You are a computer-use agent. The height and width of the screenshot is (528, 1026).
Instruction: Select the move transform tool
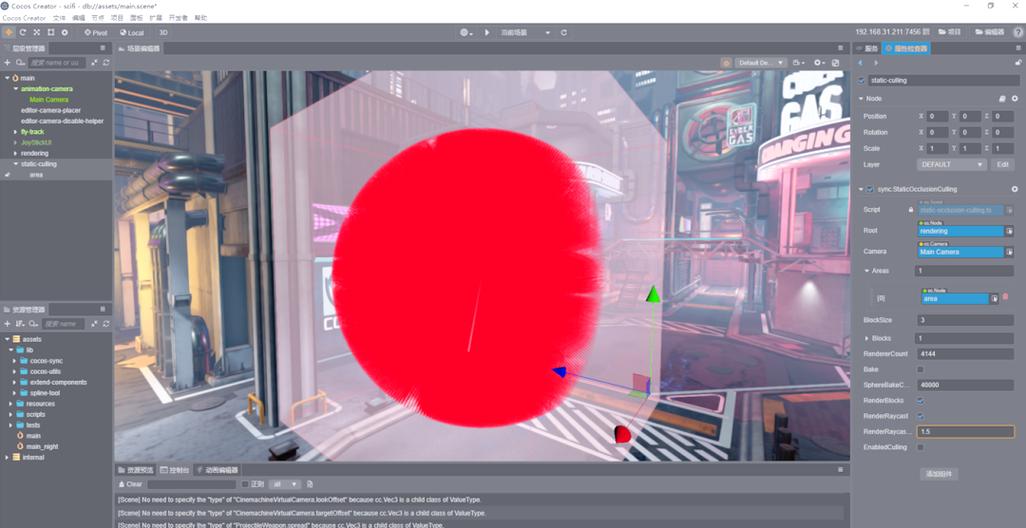[9, 32]
